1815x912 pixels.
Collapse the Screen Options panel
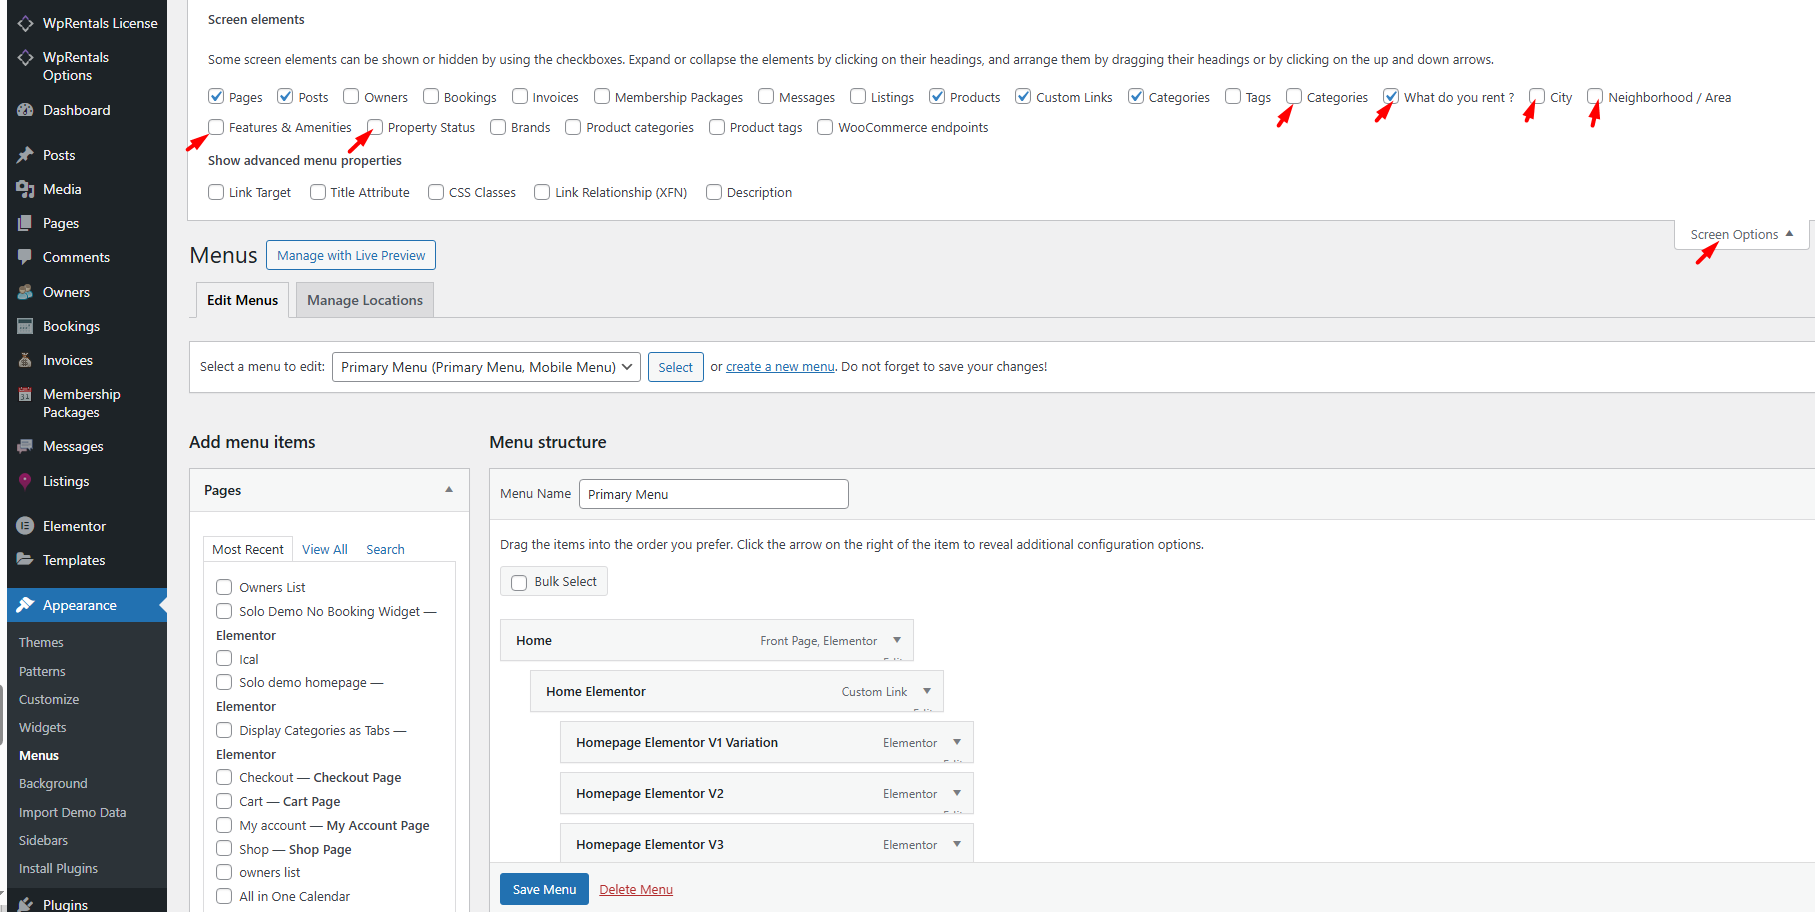coord(1741,235)
